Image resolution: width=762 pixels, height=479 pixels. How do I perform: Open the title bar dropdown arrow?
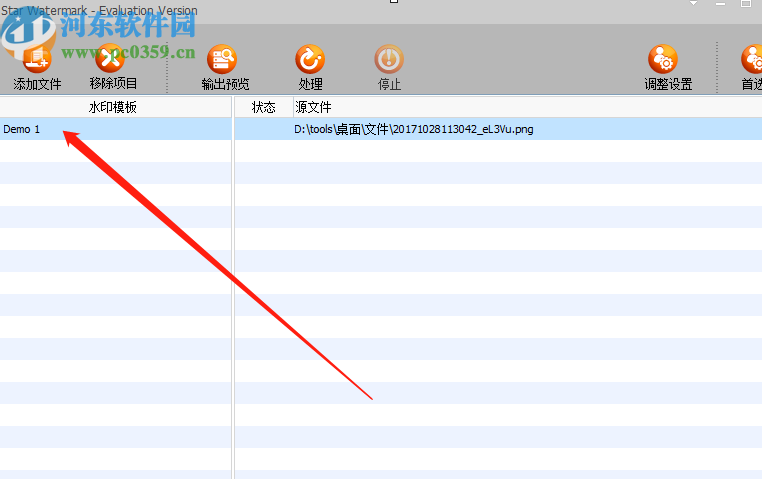(x=693, y=3)
